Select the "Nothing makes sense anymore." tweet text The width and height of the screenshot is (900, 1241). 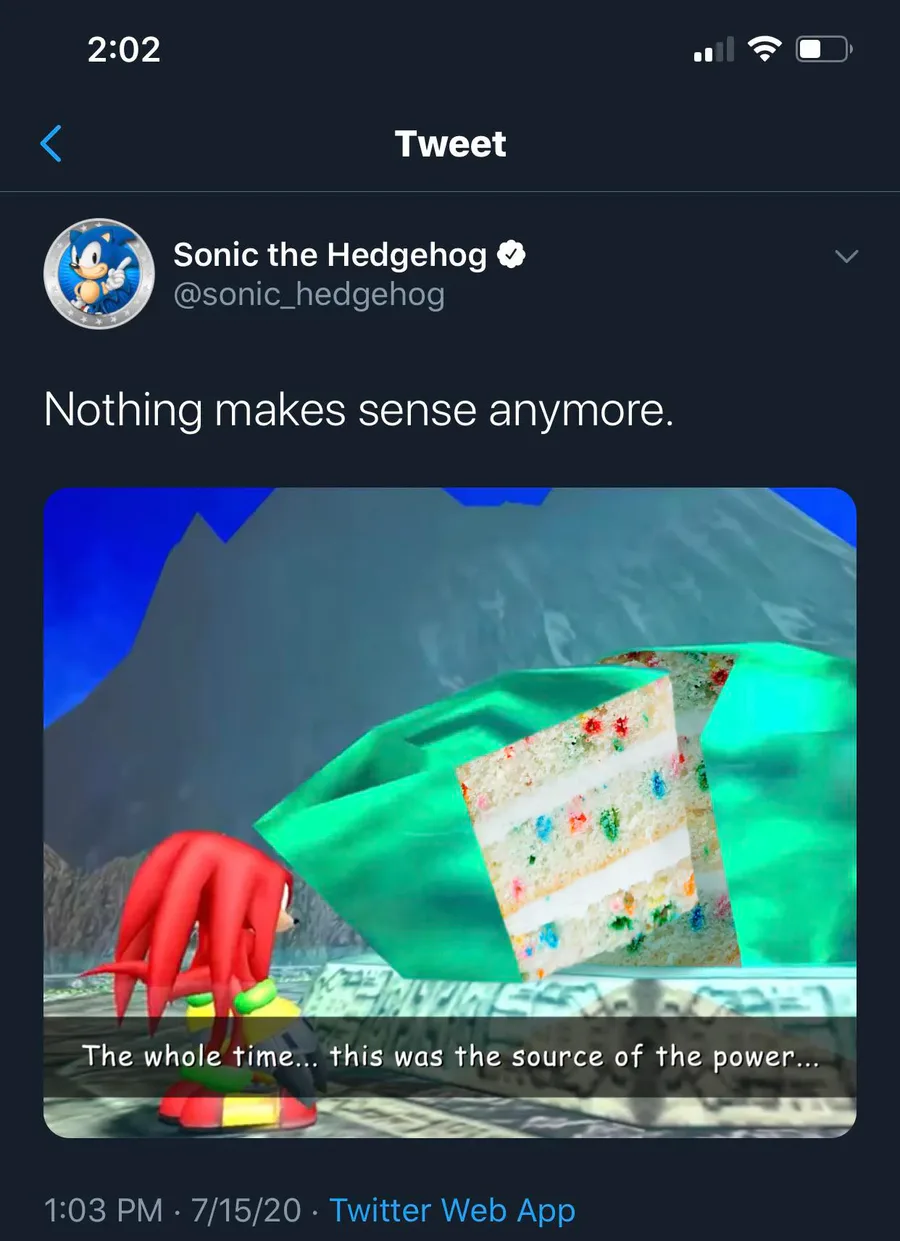(x=358, y=410)
